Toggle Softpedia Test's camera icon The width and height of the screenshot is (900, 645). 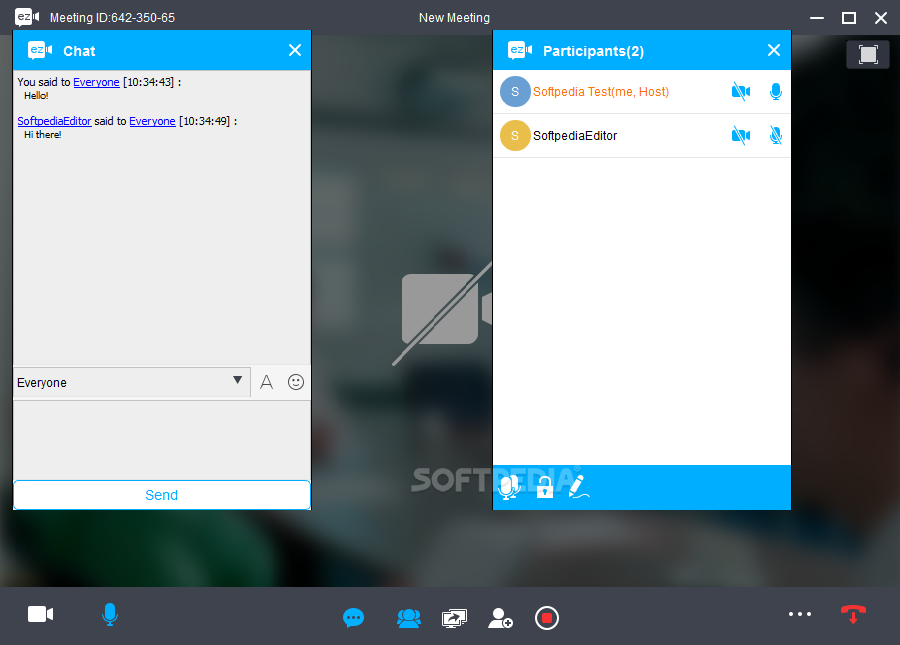[741, 92]
